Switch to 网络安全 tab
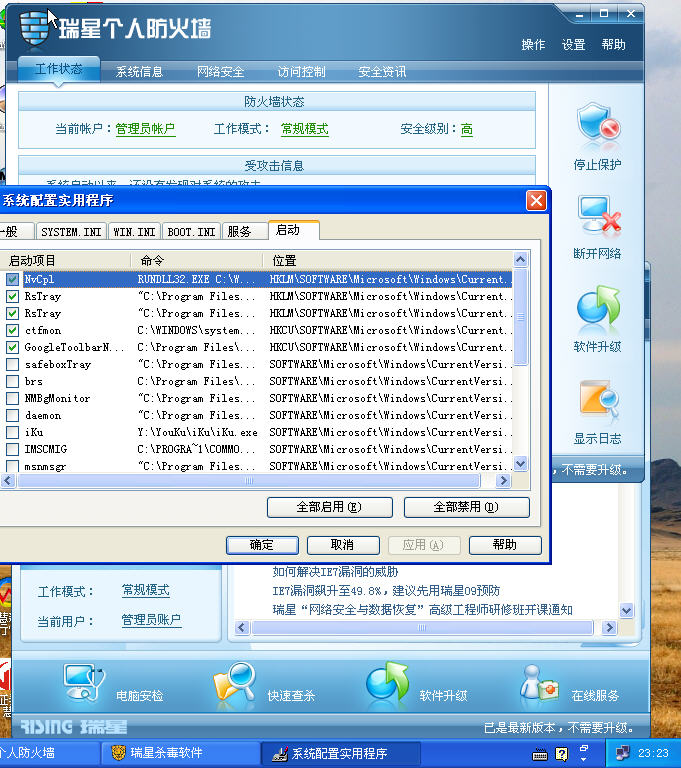The image size is (681, 768). coord(220,72)
